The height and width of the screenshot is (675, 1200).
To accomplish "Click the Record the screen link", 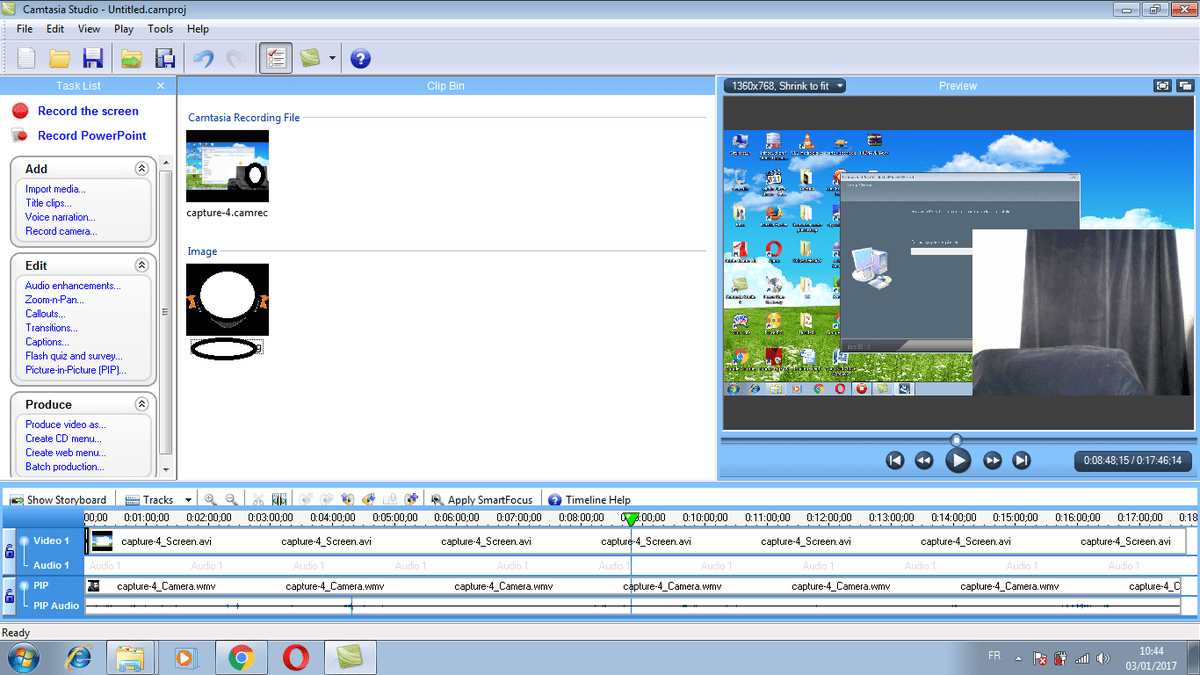I will click(88, 111).
